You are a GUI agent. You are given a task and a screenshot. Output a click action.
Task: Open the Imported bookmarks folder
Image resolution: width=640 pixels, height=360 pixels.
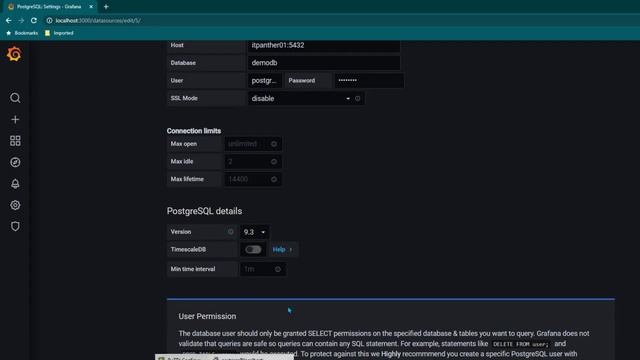(x=59, y=33)
